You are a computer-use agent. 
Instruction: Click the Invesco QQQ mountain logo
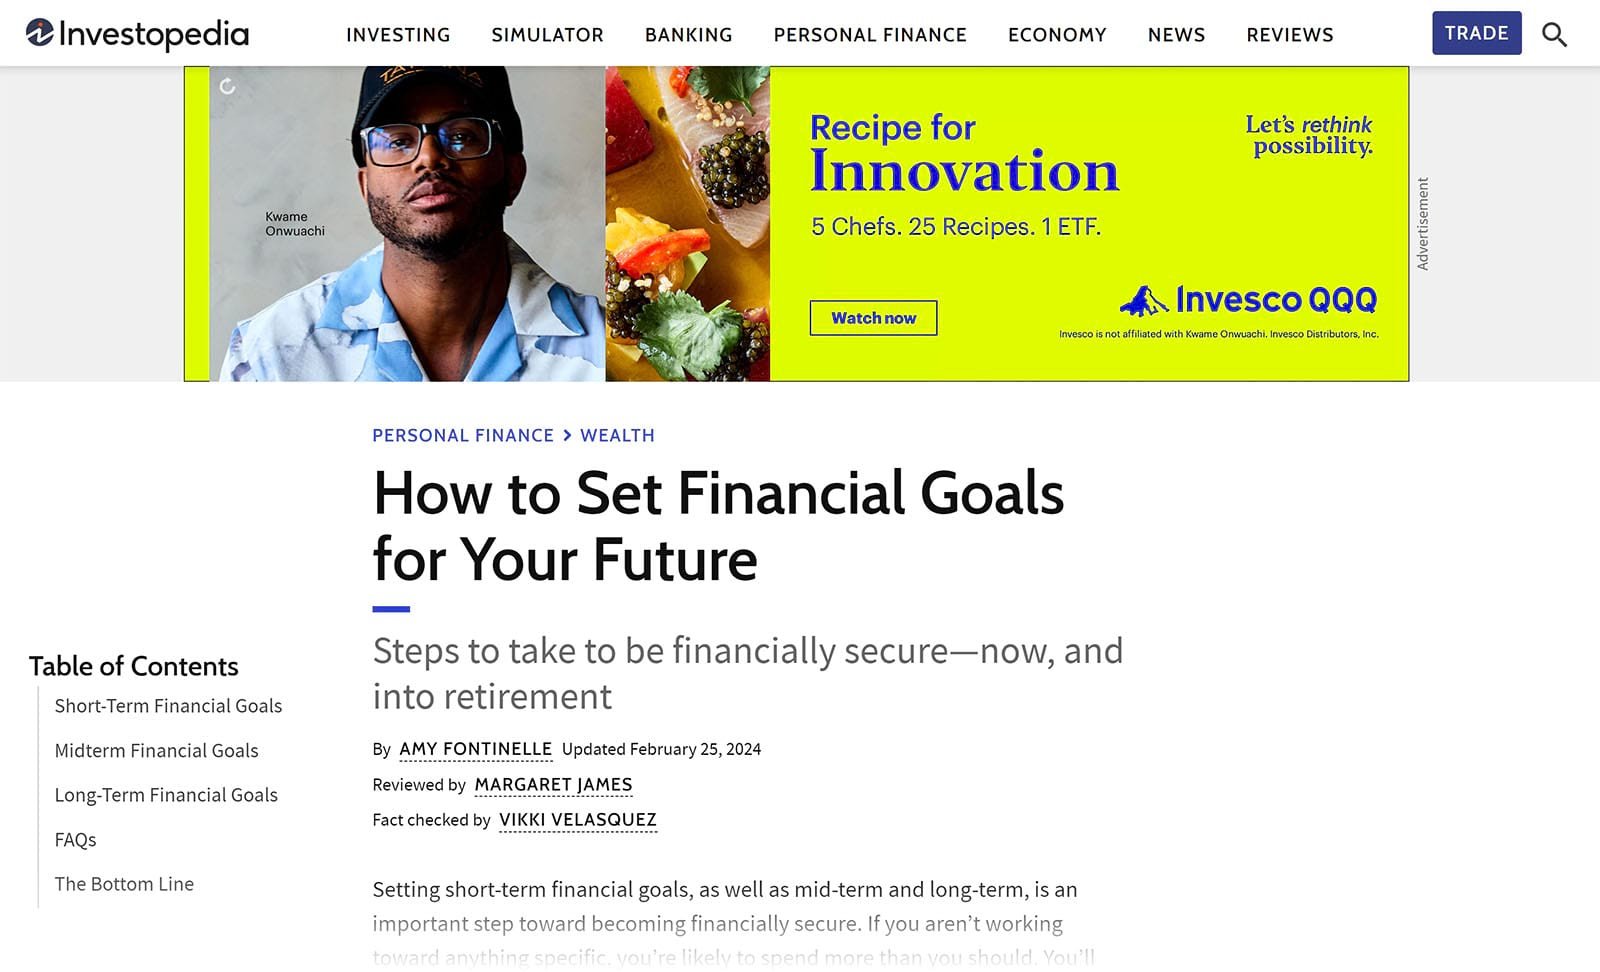click(x=1143, y=299)
